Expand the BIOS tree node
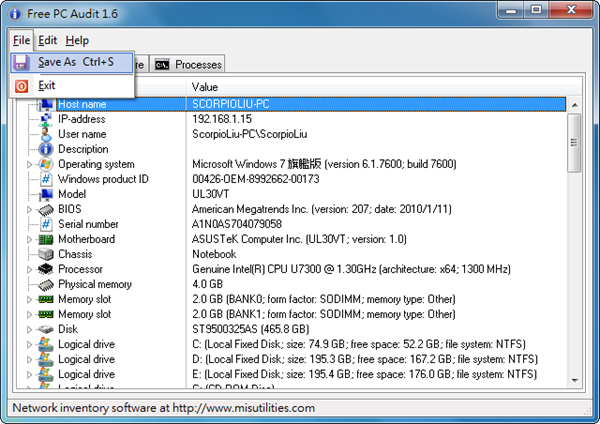 (29, 209)
